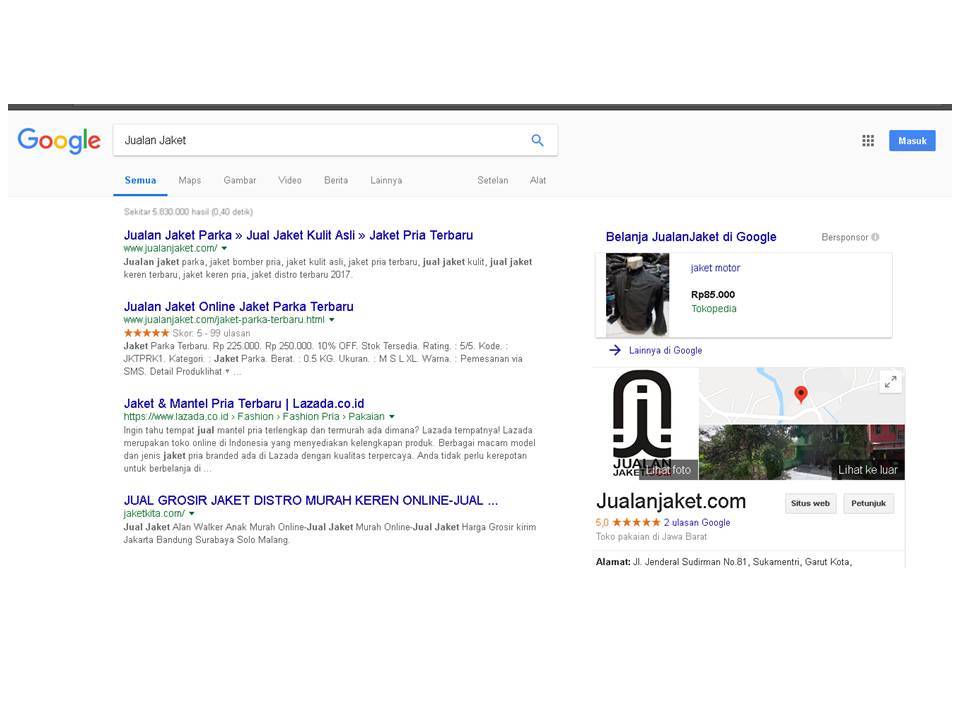Switch to the Video tab
This screenshot has width=960, height=720.
(290, 180)
